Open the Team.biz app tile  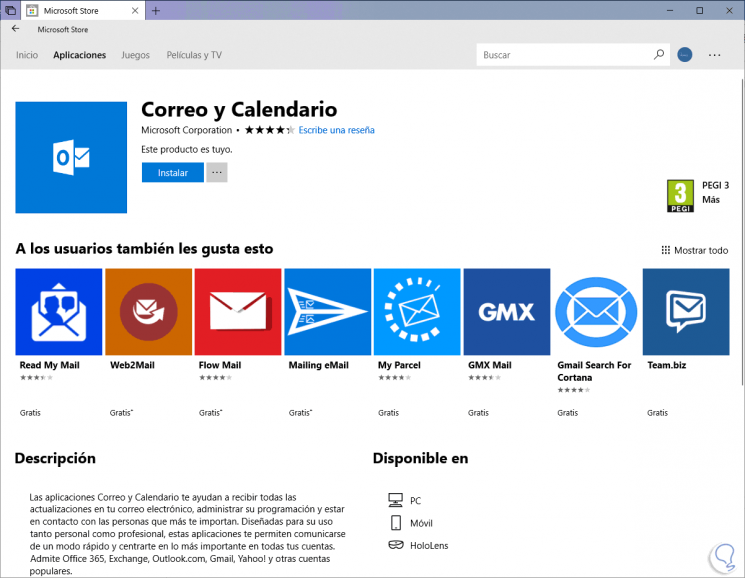click(x=686, y=312)
